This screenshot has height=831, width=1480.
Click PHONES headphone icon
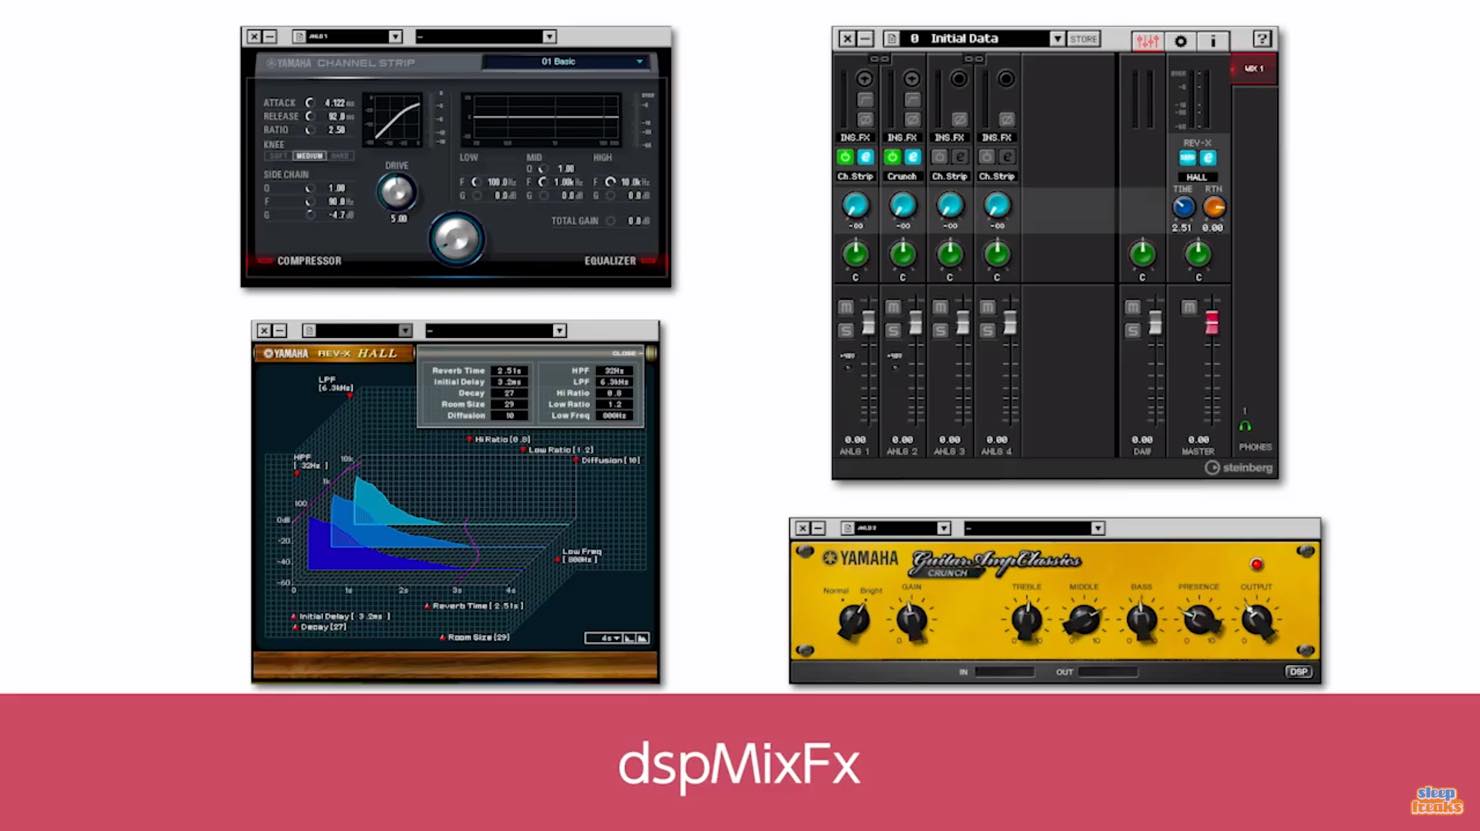1245,426
